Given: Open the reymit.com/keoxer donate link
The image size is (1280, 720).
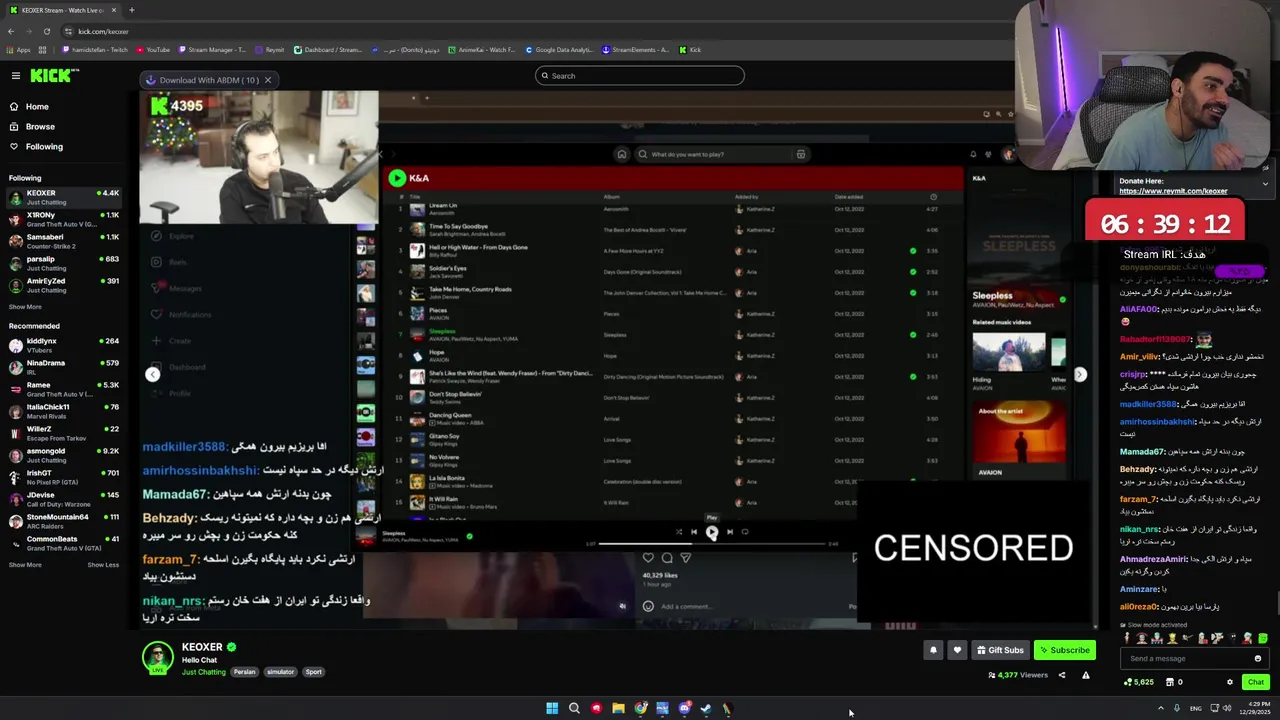Looking at the screenshot, I should 1173,191.
